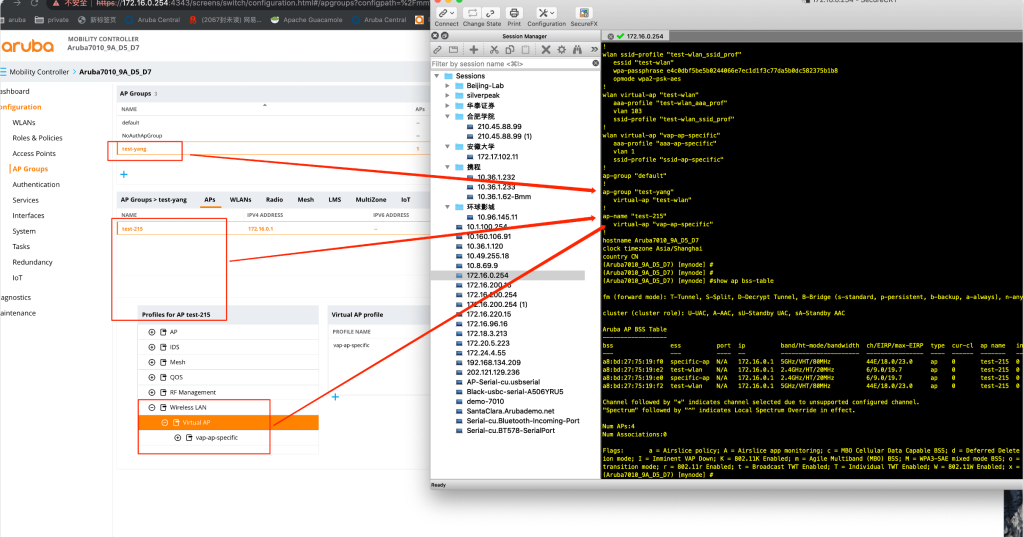Viewport: 1024px width, 537px height.
Task: Click the RF Management profile document icon
Action: (x=163, y=393)
